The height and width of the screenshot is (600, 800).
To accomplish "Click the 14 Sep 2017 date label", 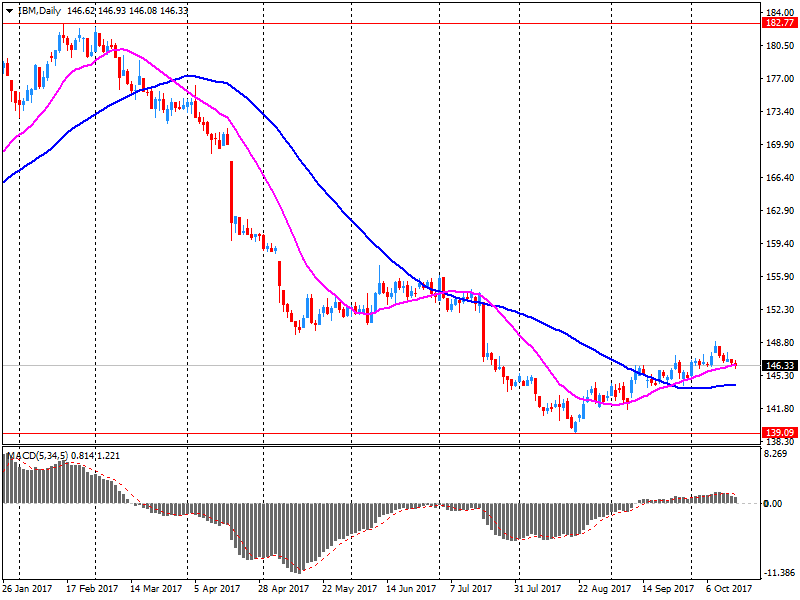I will pos(668,588).
